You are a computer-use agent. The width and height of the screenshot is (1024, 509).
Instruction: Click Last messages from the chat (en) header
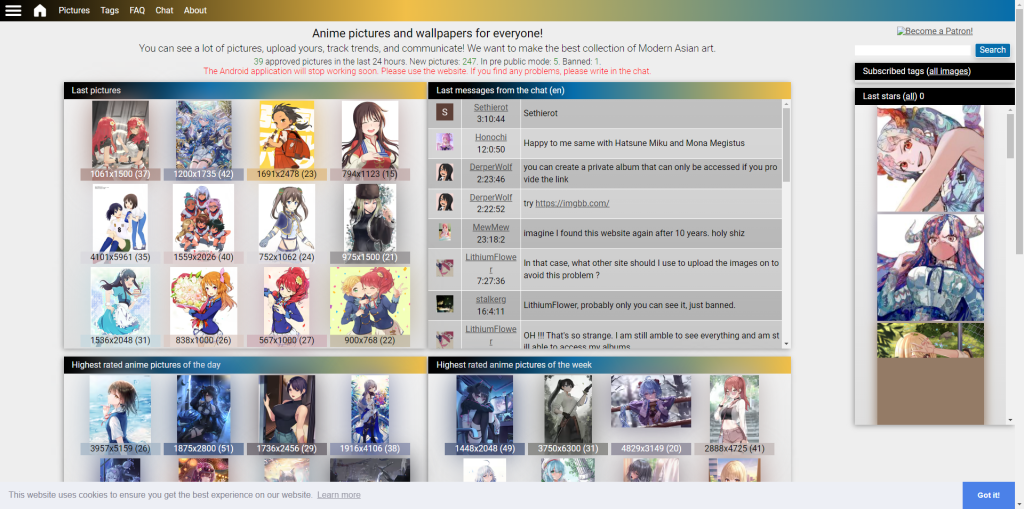coord(609,91)
